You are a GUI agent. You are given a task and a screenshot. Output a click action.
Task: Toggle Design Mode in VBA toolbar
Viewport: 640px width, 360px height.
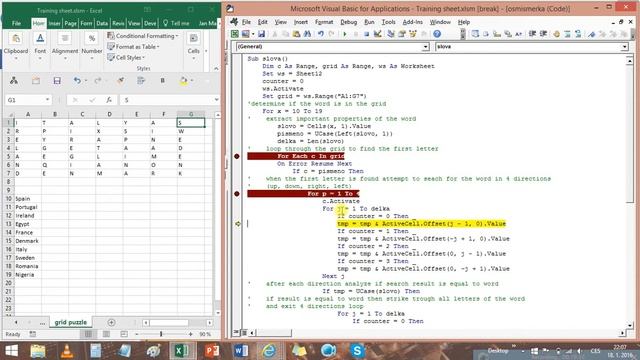point(378,34)
